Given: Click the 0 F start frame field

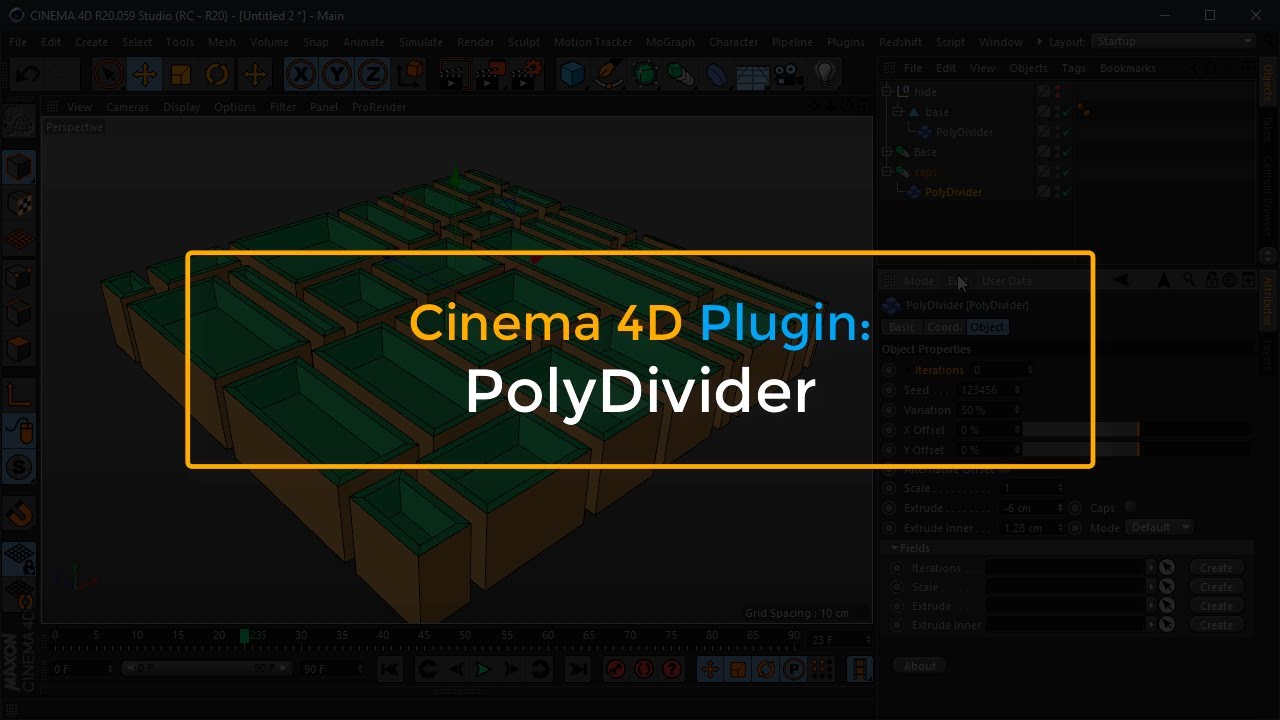Looking at the screenshot, I should coord(83,668).
